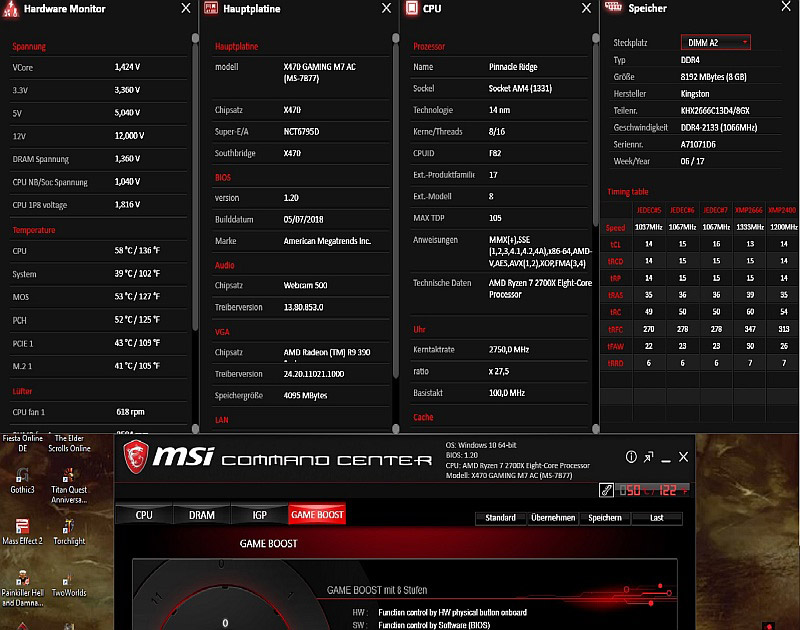Close the Hardware Monitor panel
800x630 pixels.
pos(186,8)
